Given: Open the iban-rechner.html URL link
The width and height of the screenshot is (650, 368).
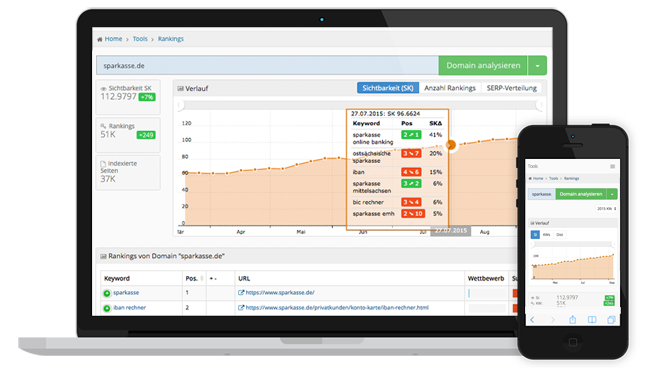Looking at the screenshot, I should 337,307.
